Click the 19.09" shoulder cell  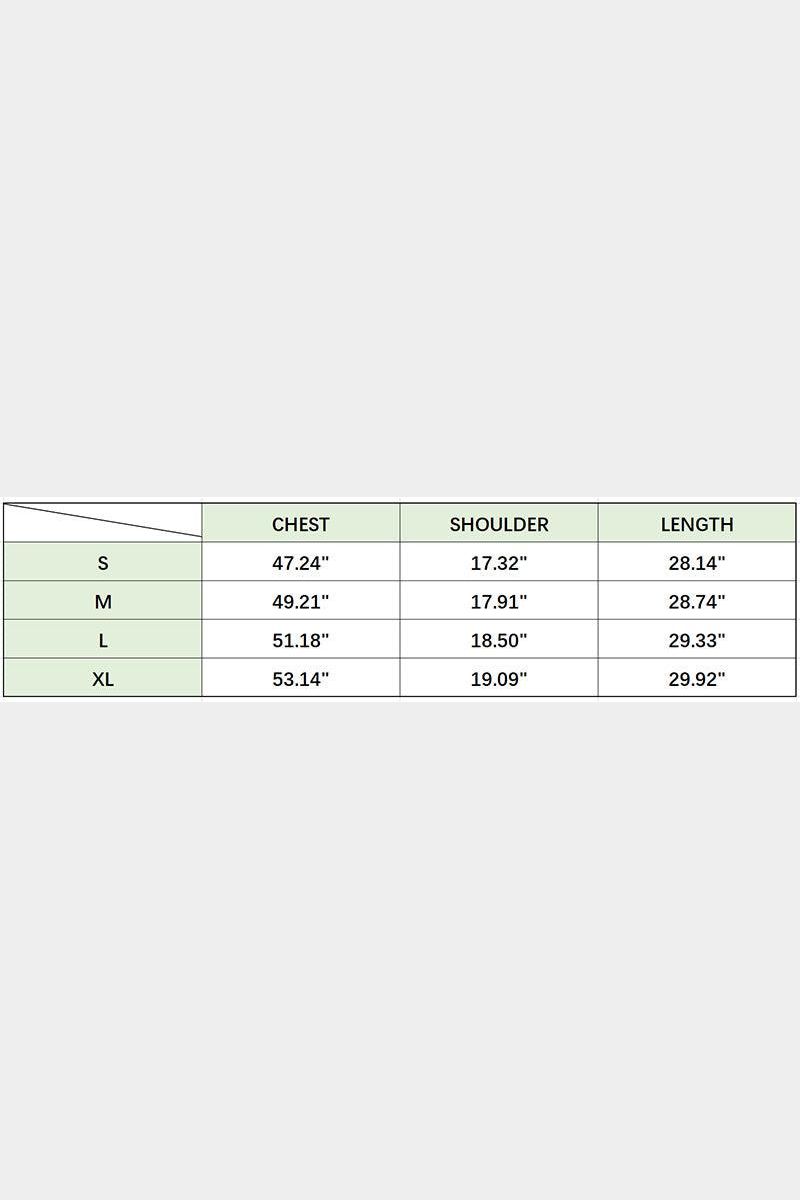[499, 679]
